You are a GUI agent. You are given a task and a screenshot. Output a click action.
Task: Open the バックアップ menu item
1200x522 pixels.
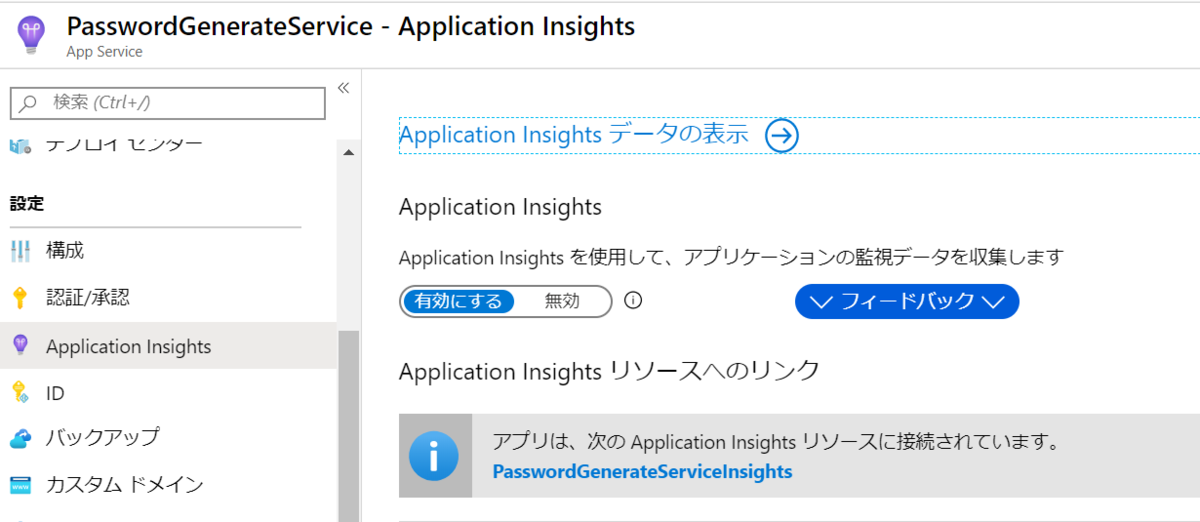102,439
